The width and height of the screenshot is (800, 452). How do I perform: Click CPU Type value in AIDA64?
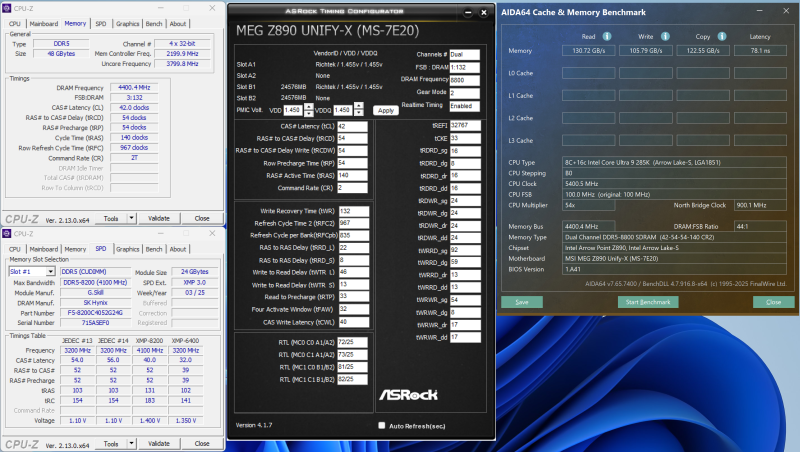(x=674, y=162)
